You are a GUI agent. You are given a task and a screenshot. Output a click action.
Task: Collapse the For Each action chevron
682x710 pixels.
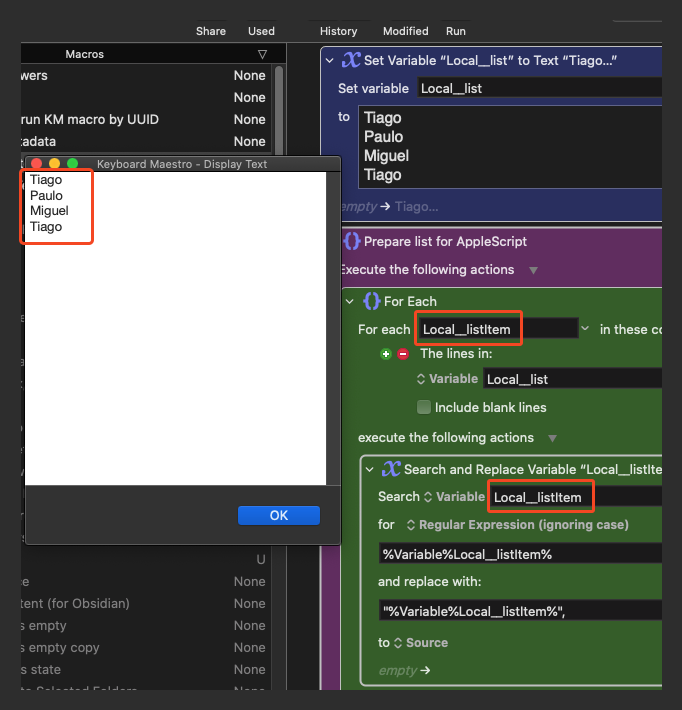(x=350, y=301)
